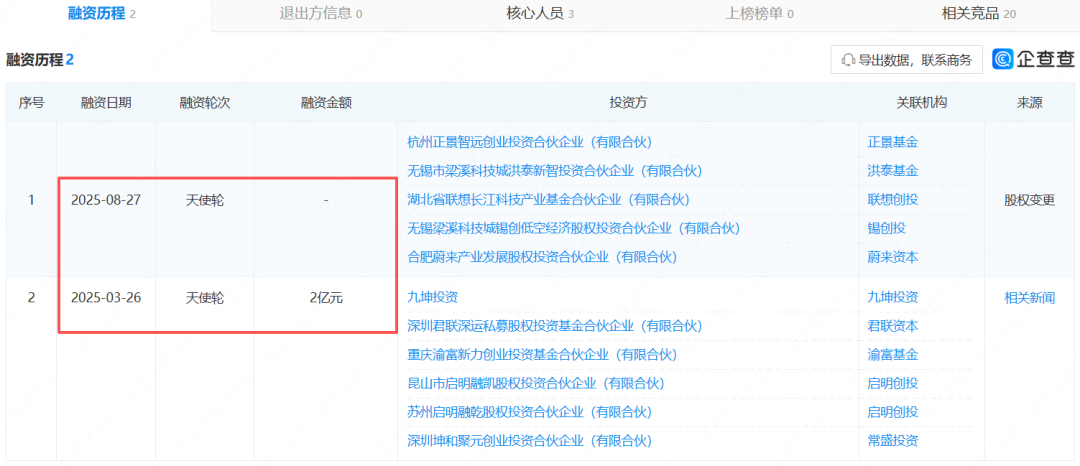This screenshot has height=466, width=1080.
Task: Open the 相关新闻 source link
Action: tap(1029, 298)
